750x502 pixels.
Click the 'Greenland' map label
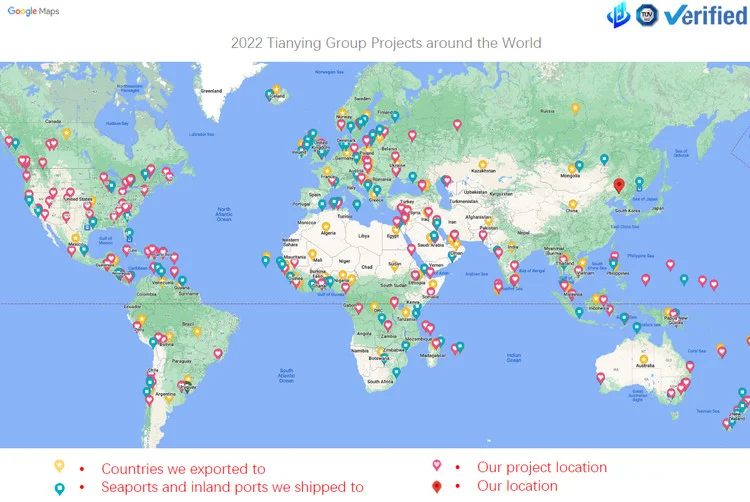(211, 91)
